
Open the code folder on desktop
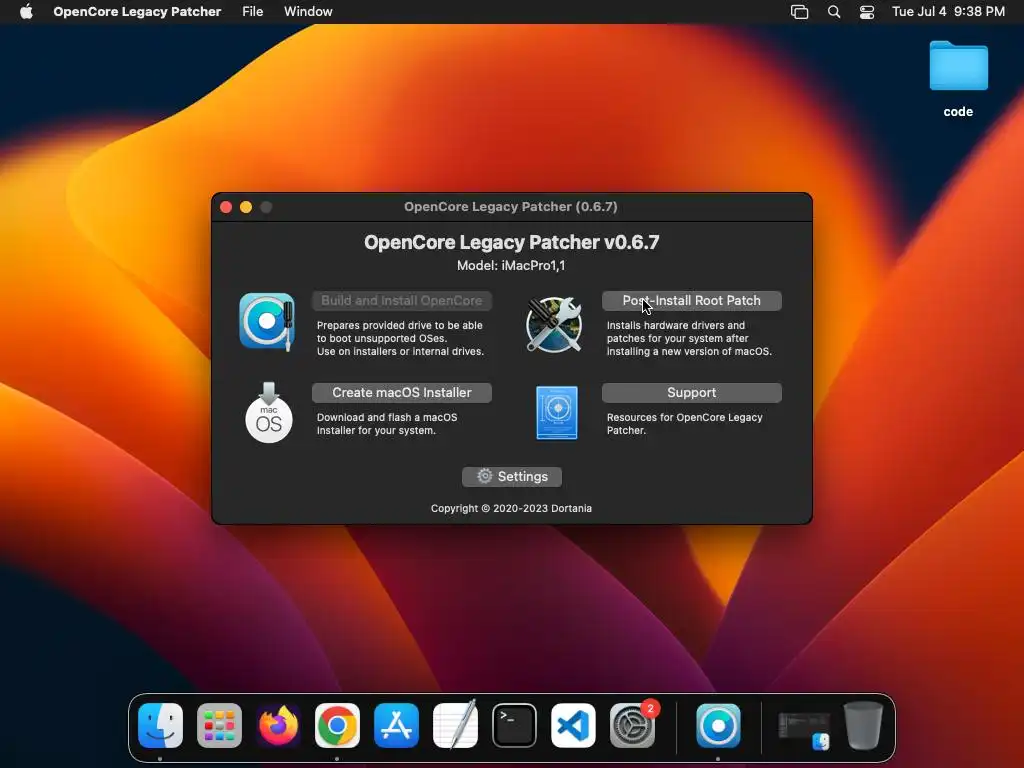pos(958,79)
